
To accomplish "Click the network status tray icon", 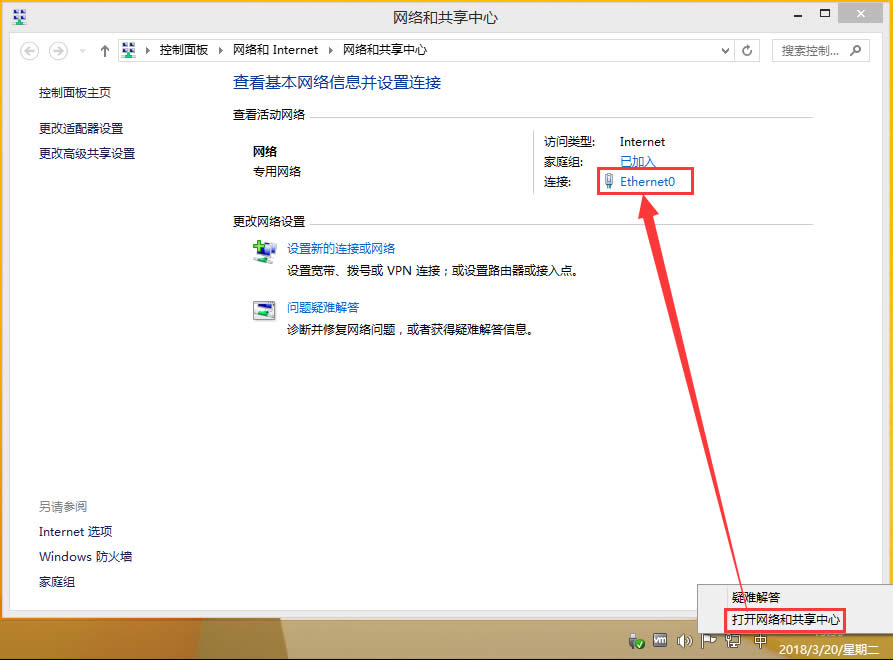I will click(733, 641).
